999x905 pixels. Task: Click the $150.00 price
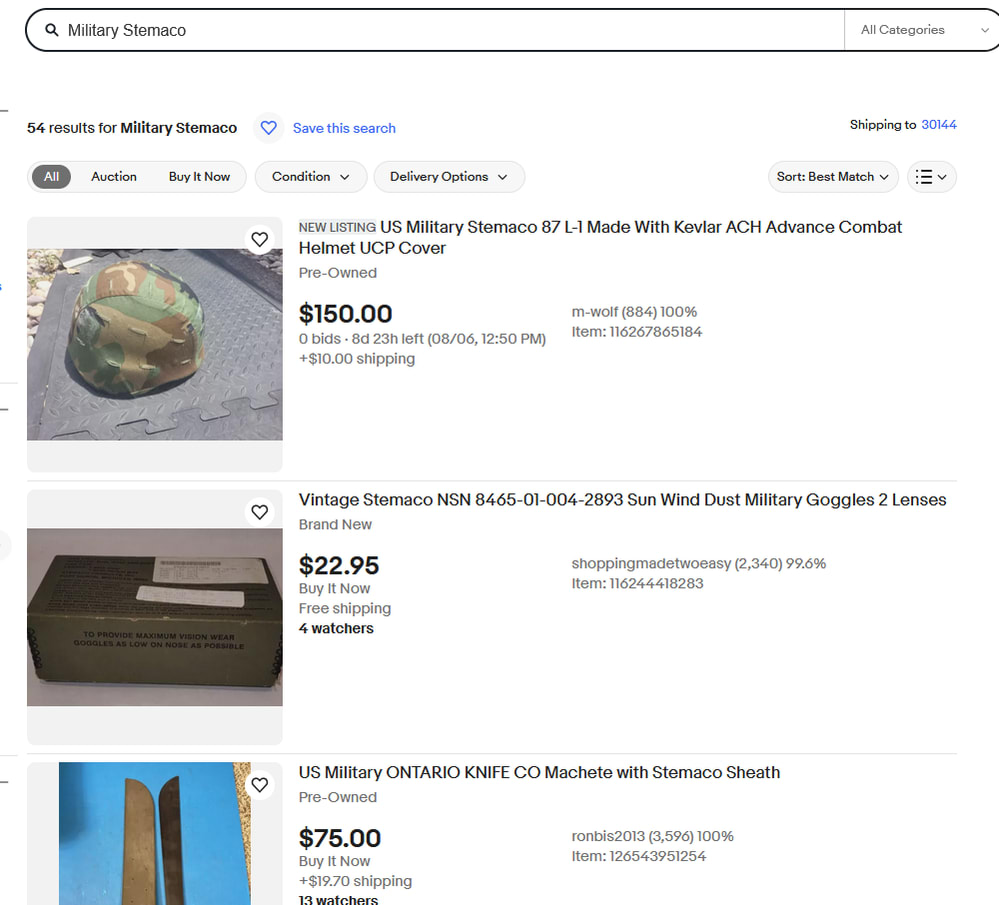[x=345, y=314]
